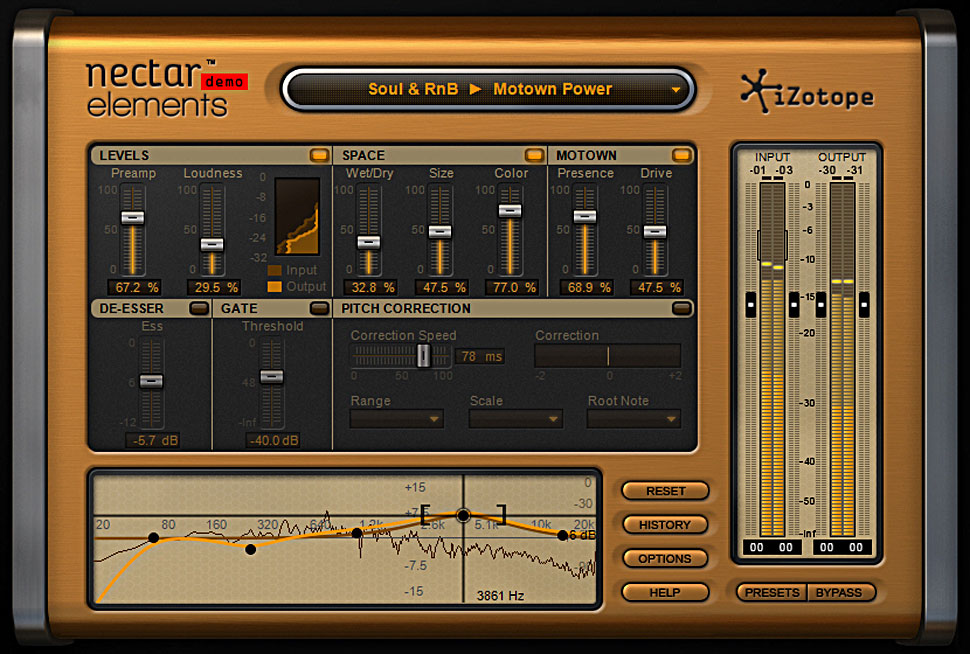Enable the DE-ESSER module
Viewport: 970px width, 654px height.
pyautogui.click(x=199, y=308)
